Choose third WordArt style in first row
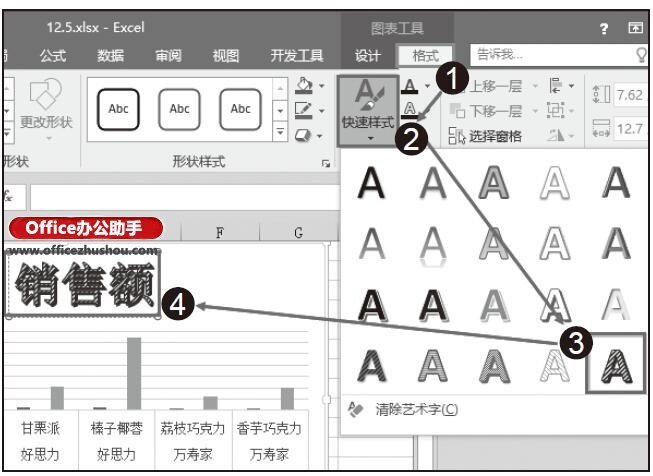Screen dimensions: 653x476 coord(494,182)
